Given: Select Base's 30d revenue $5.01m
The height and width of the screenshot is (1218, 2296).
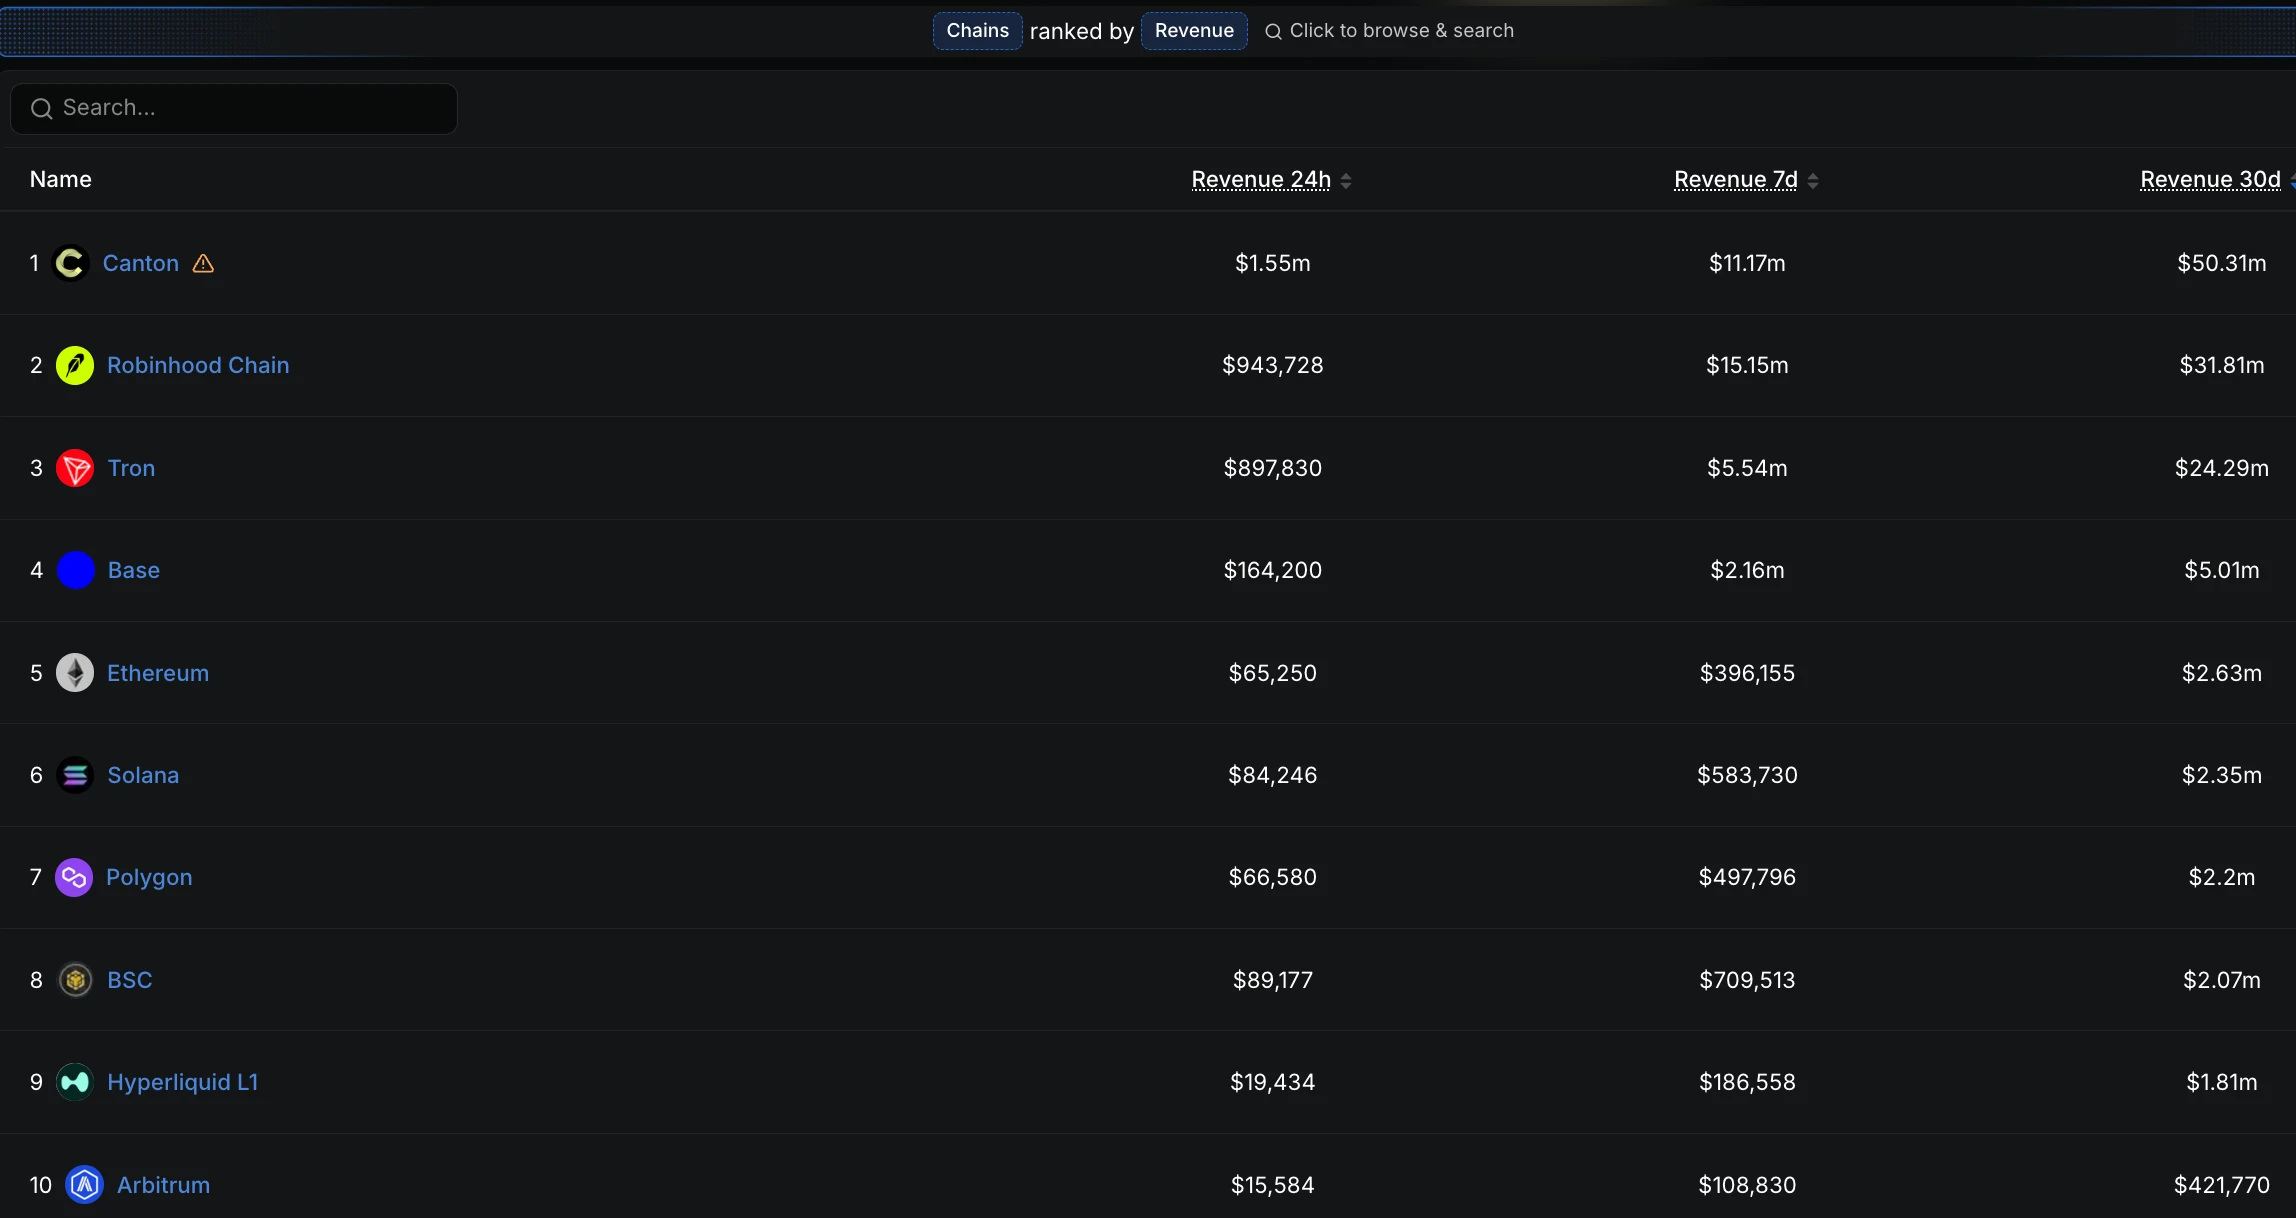Looking at the screenshot, I should (x=2222, y=570).
